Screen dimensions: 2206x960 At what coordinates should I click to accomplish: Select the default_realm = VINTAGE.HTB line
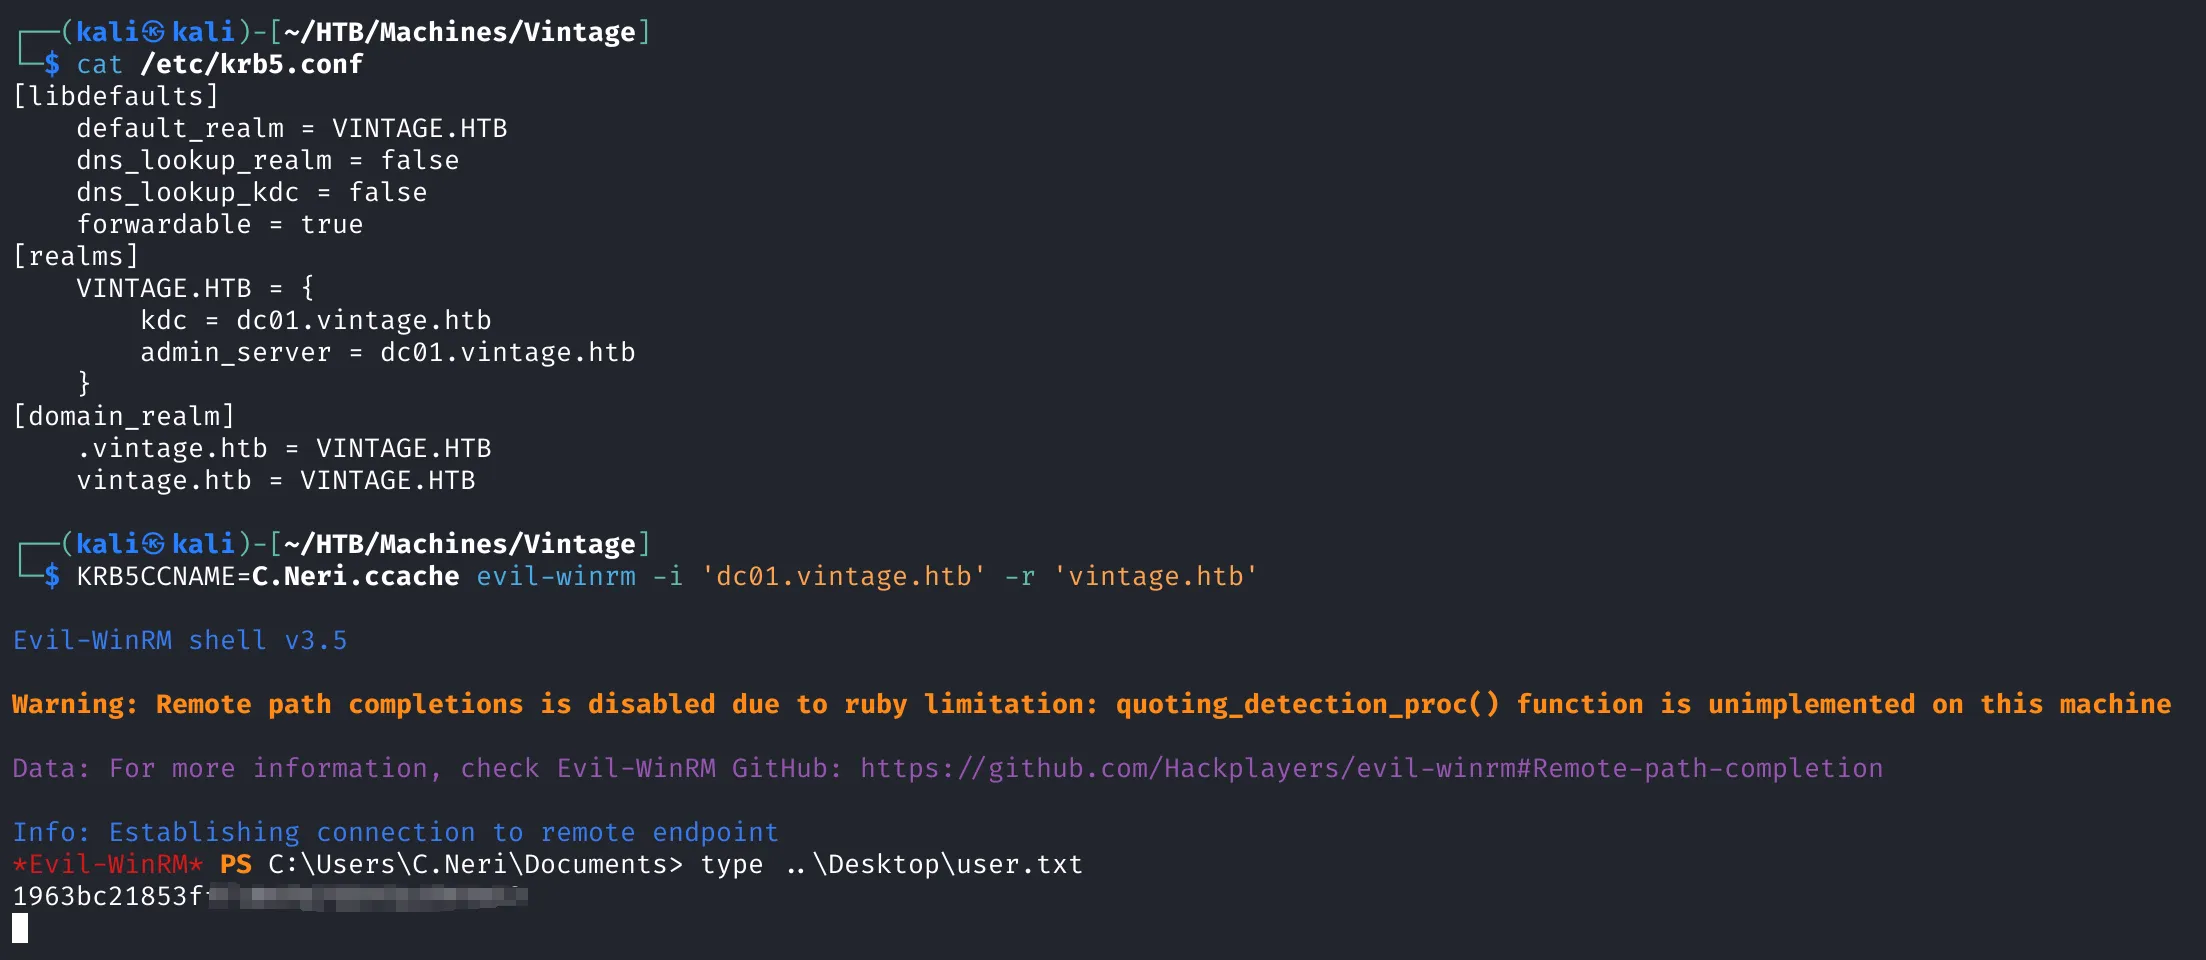coord(292,128)
